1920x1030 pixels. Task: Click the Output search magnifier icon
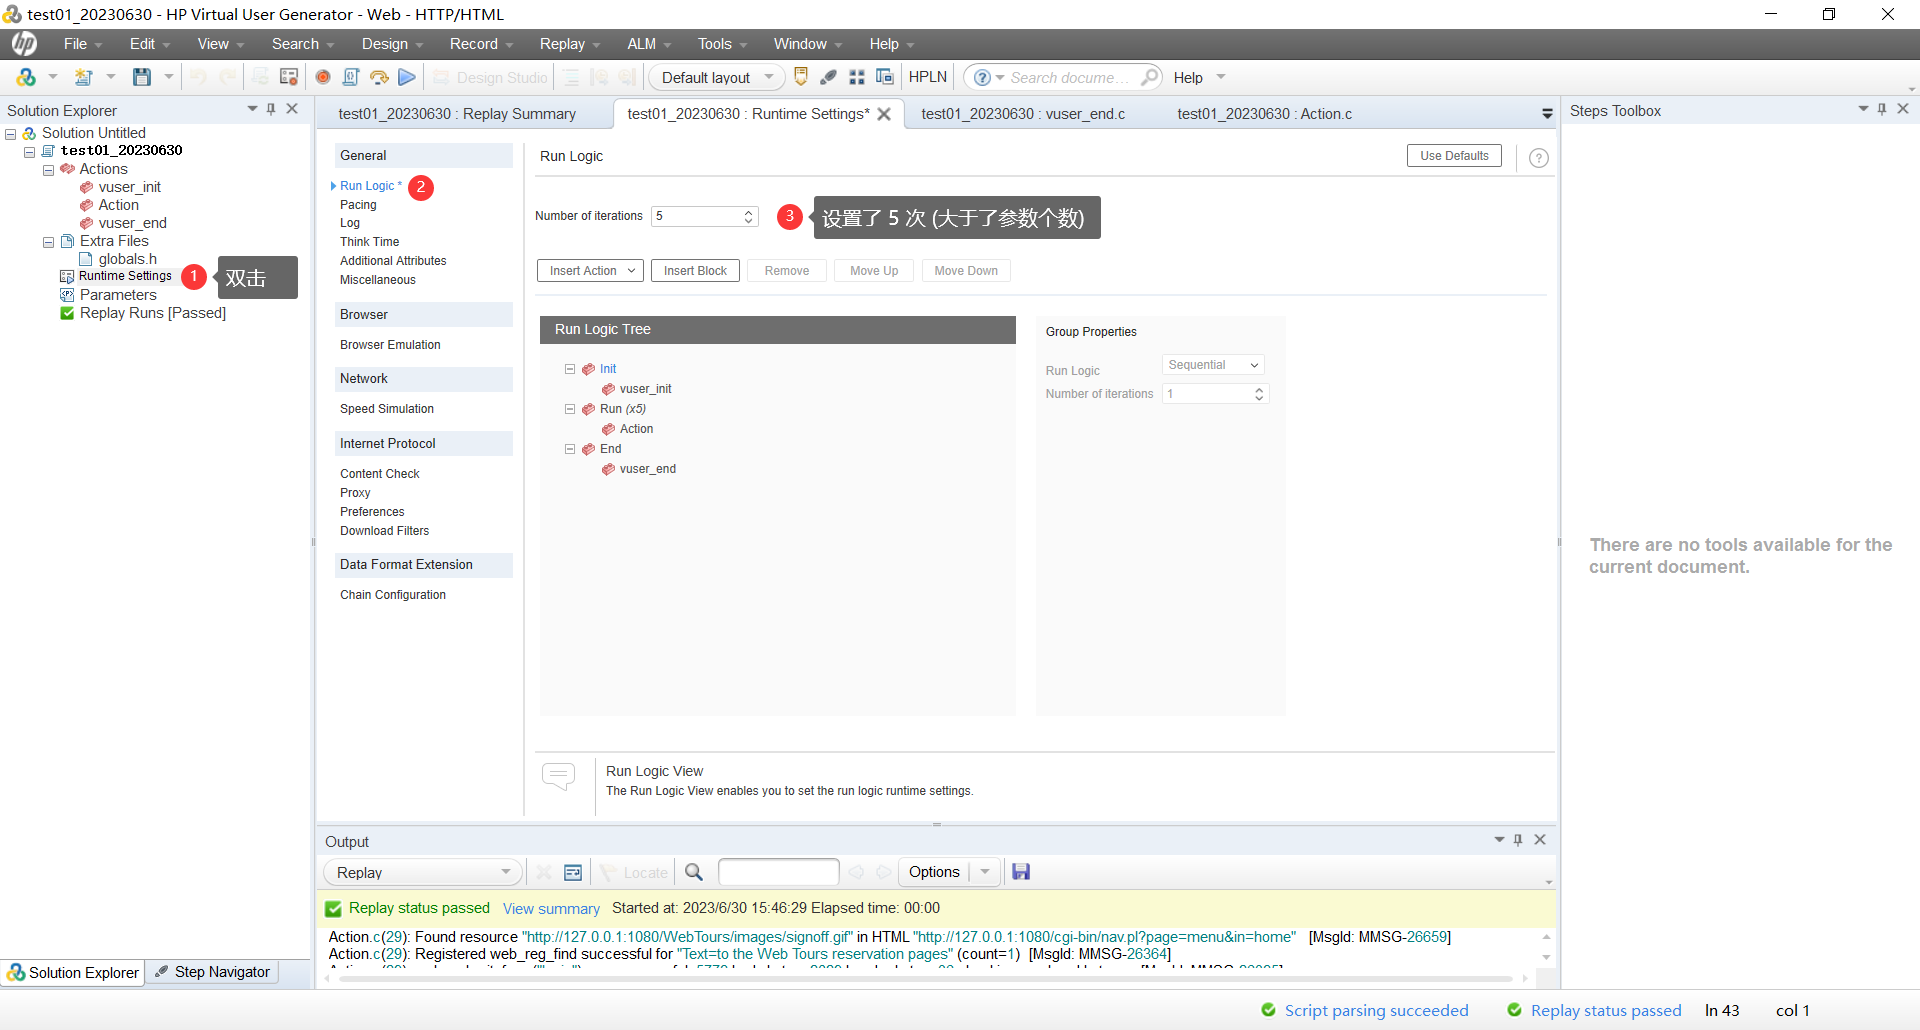(694, 872)
